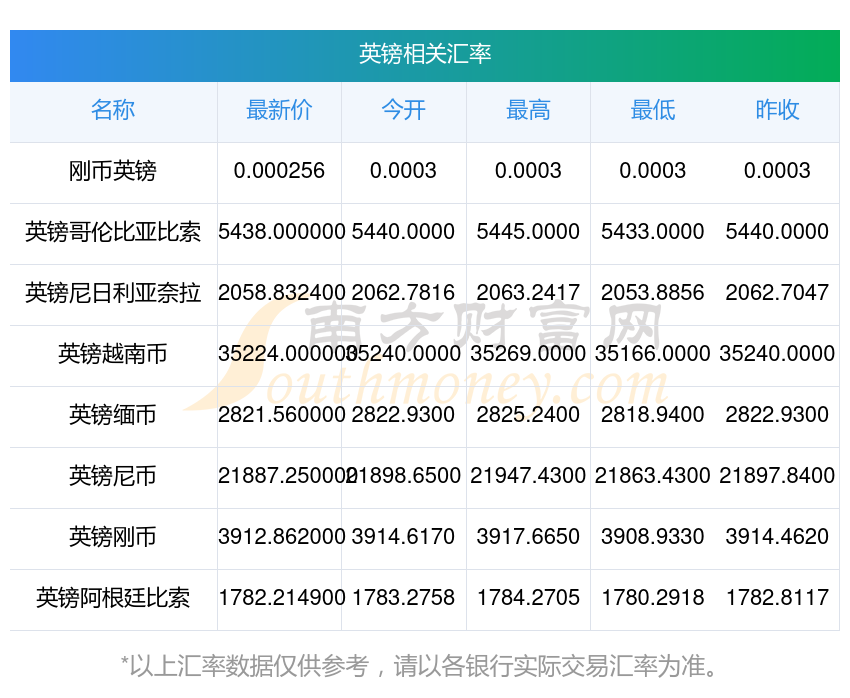This screenshot has height=698, width=850.
Task: Click the high value 2825.2400
Action: pos(528,415)
